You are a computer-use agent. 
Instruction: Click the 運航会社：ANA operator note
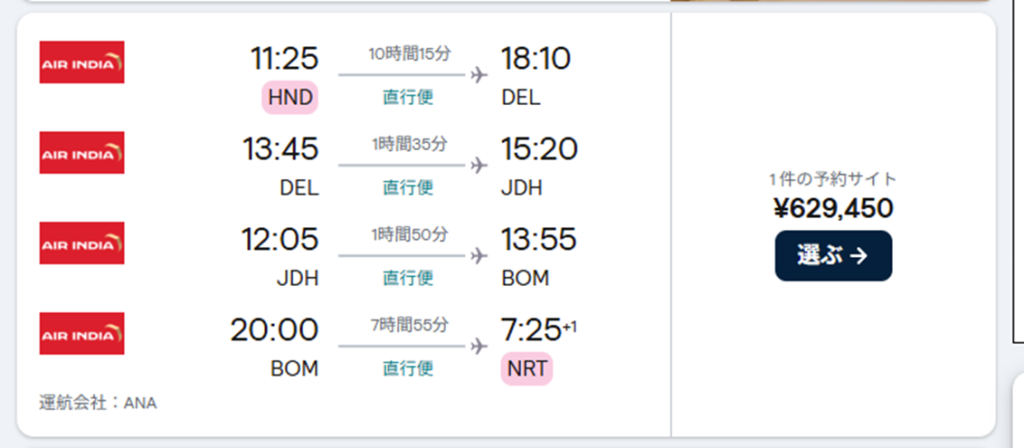pyautogui.click(x=98, y=403)
